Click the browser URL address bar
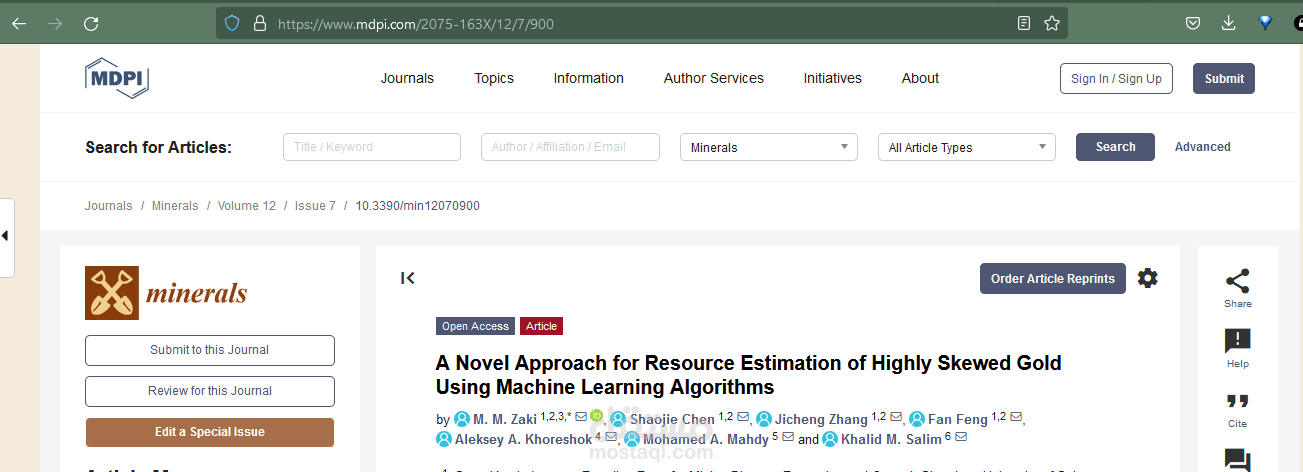The image size is (1303, 472). pos(640,23)
